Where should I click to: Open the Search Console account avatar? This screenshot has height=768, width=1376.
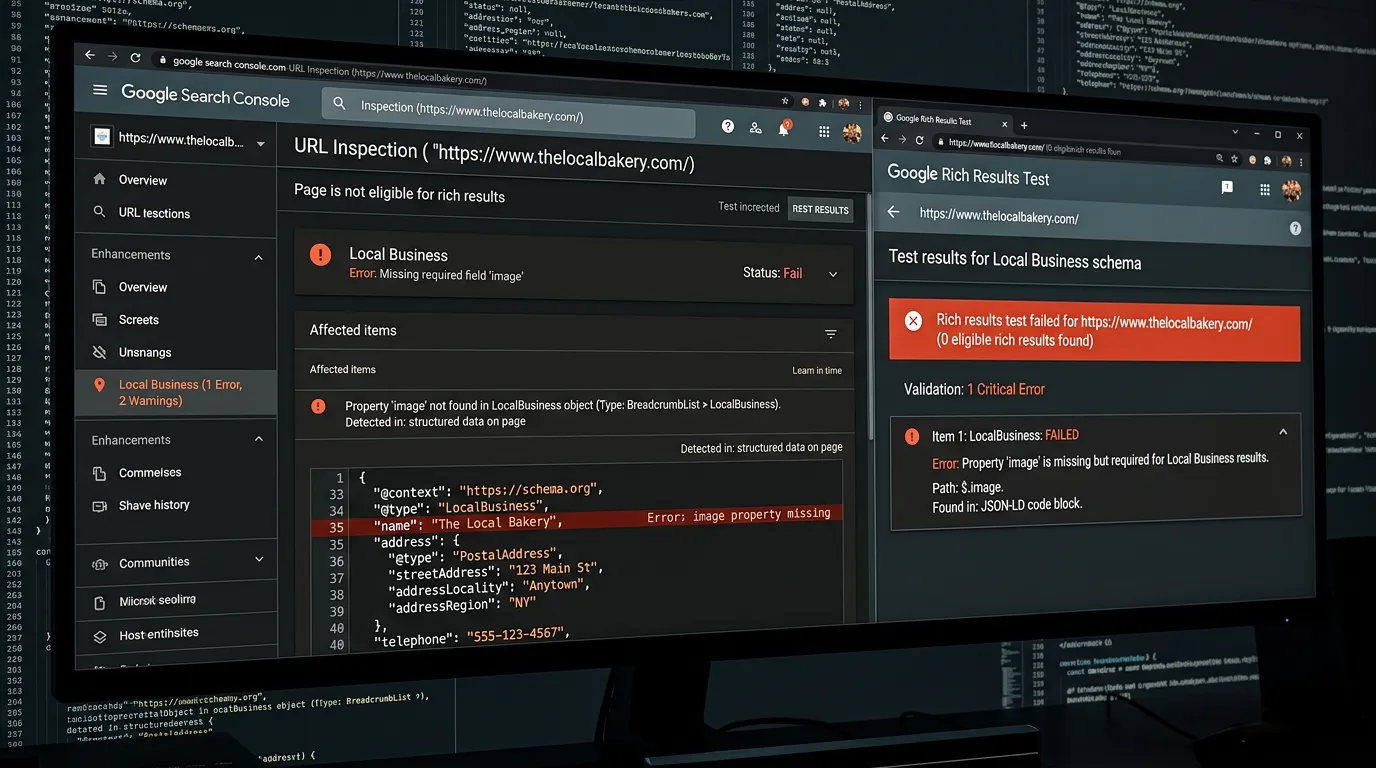pyautogui.click(x=852, y=133)
